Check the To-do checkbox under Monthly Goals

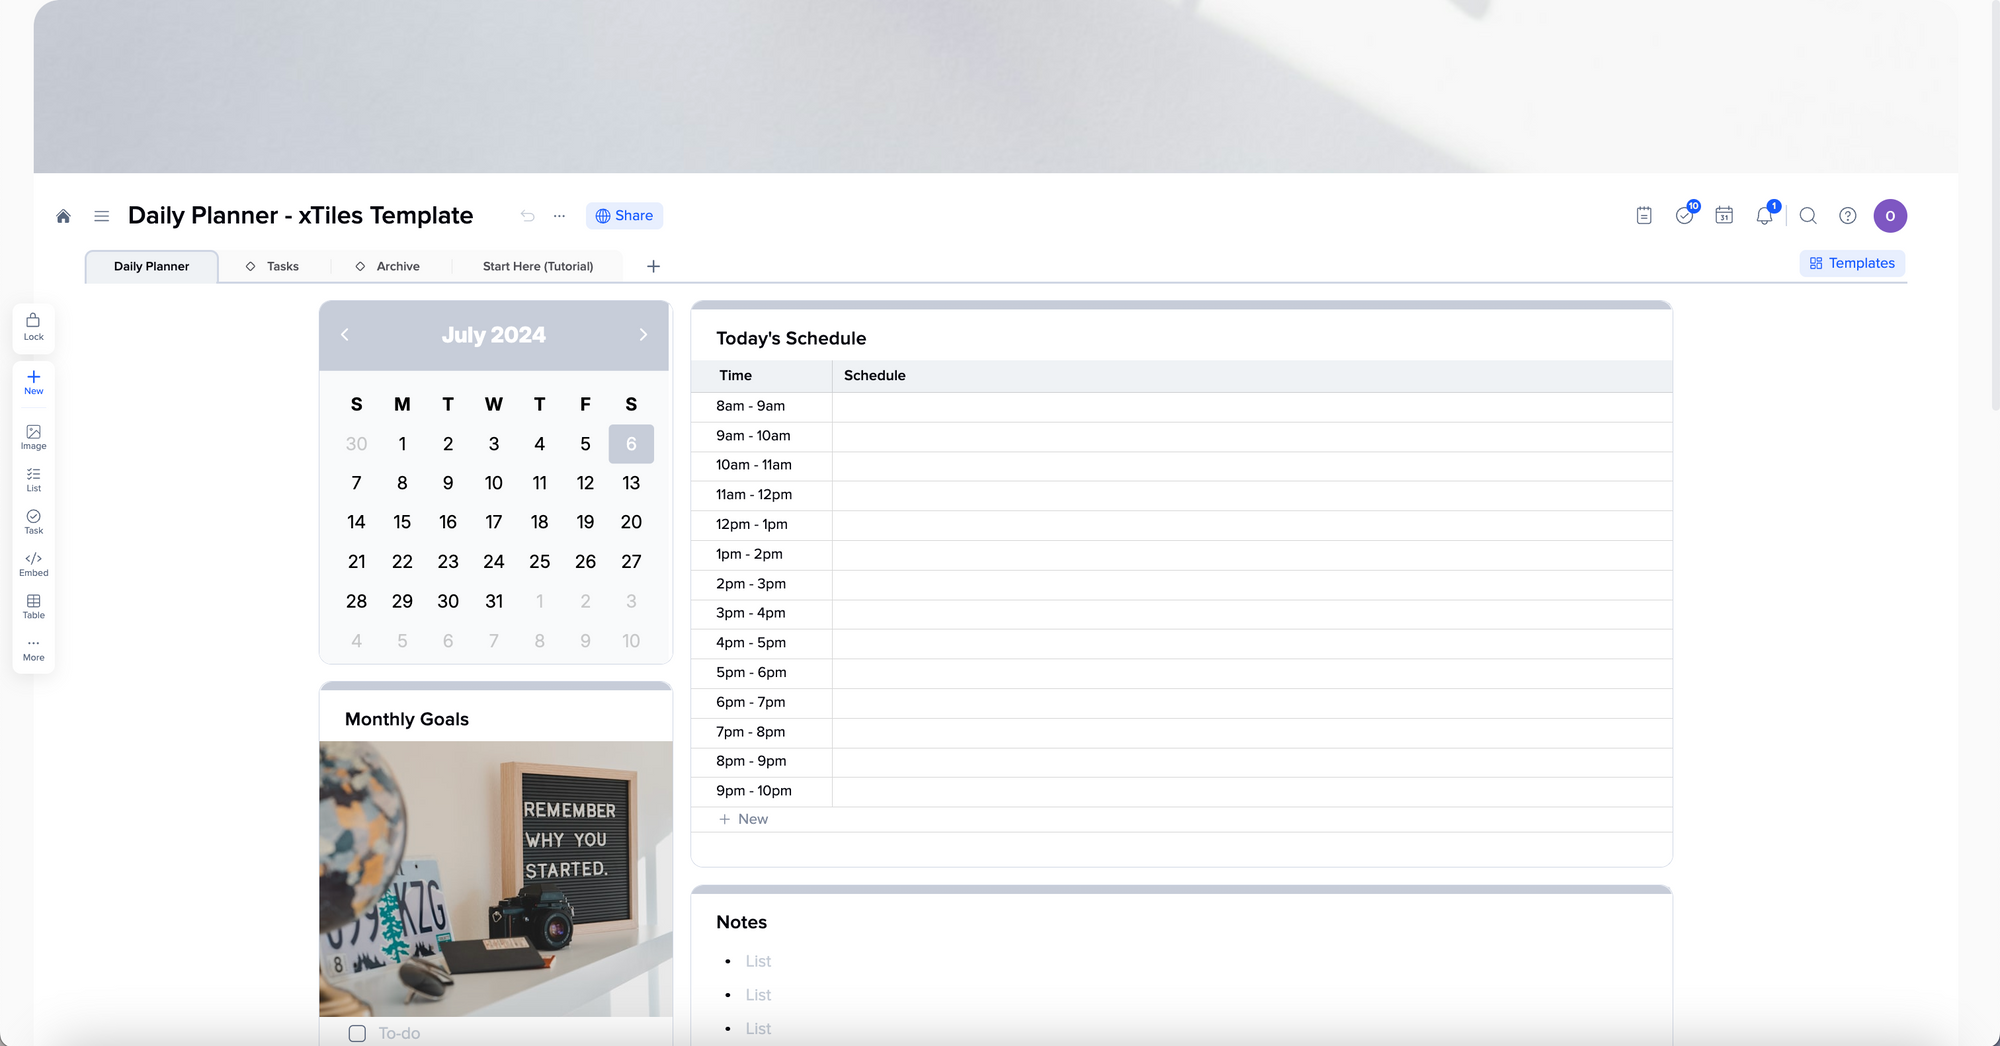point(357,1033)
